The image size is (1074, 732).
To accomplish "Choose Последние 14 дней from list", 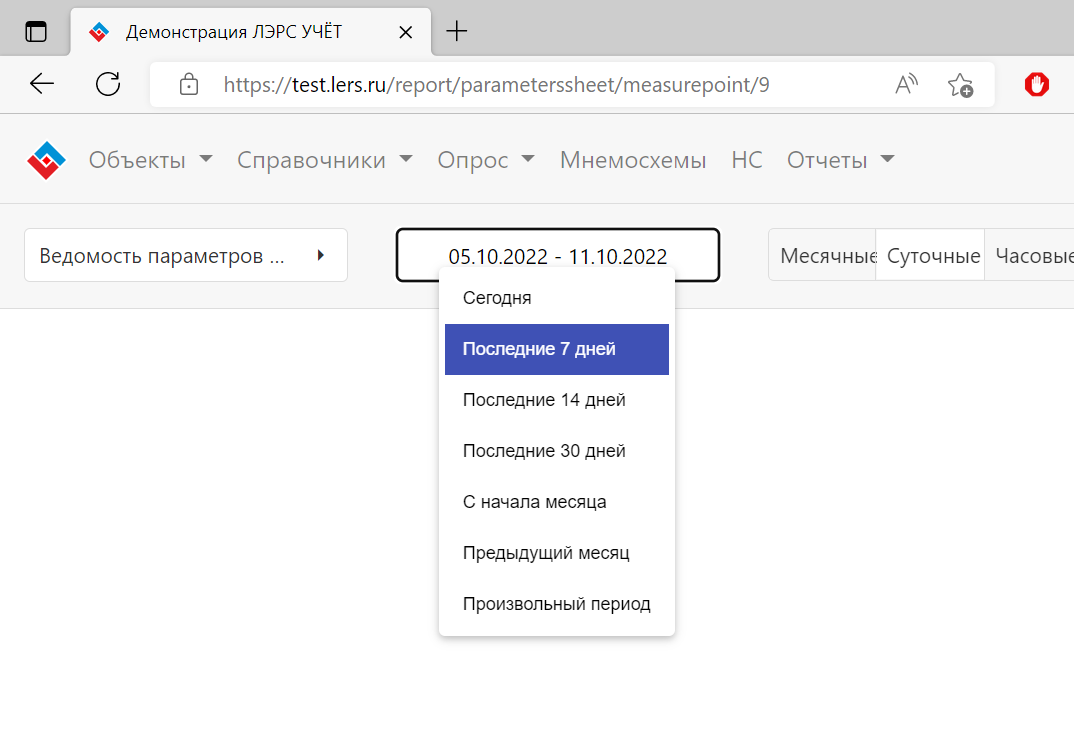I will coord(544,400).
